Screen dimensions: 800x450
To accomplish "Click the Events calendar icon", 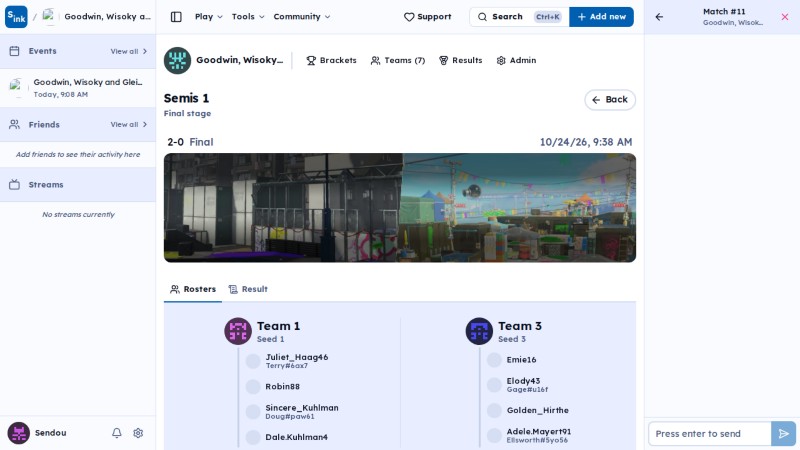I will (14, 51).
